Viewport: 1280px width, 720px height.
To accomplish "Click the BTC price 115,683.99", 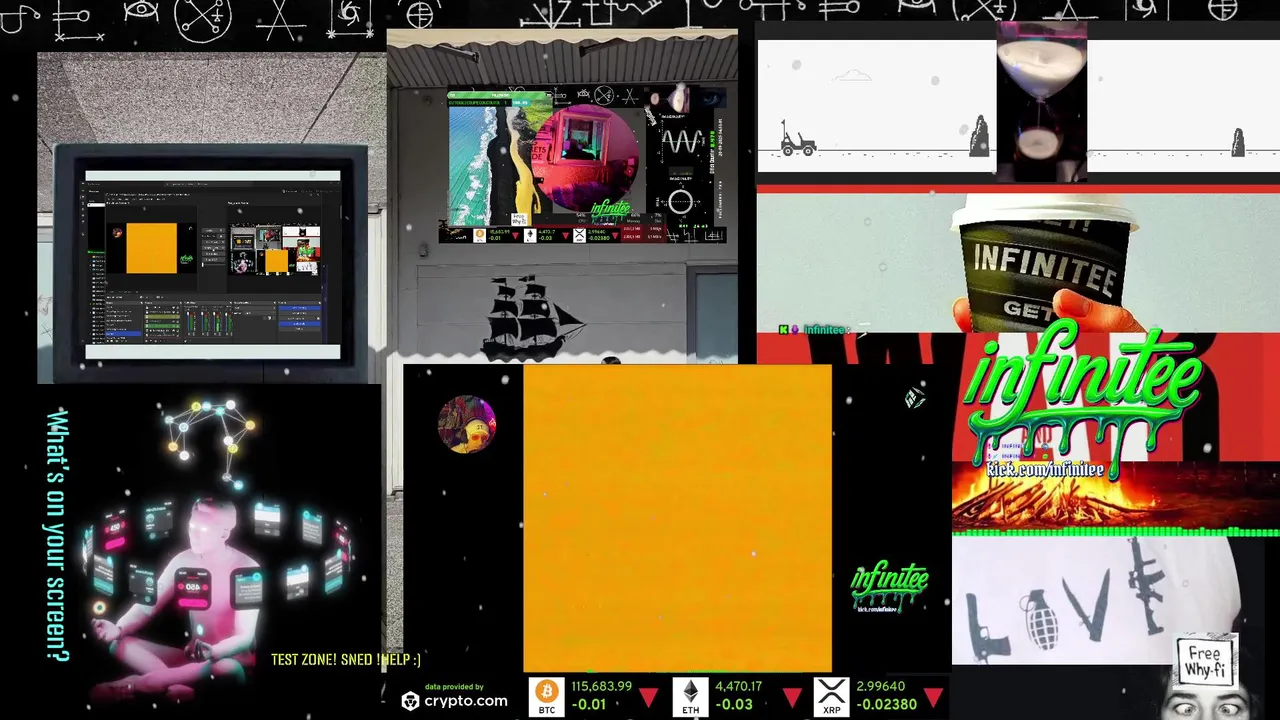I will [x=601, y=686].
